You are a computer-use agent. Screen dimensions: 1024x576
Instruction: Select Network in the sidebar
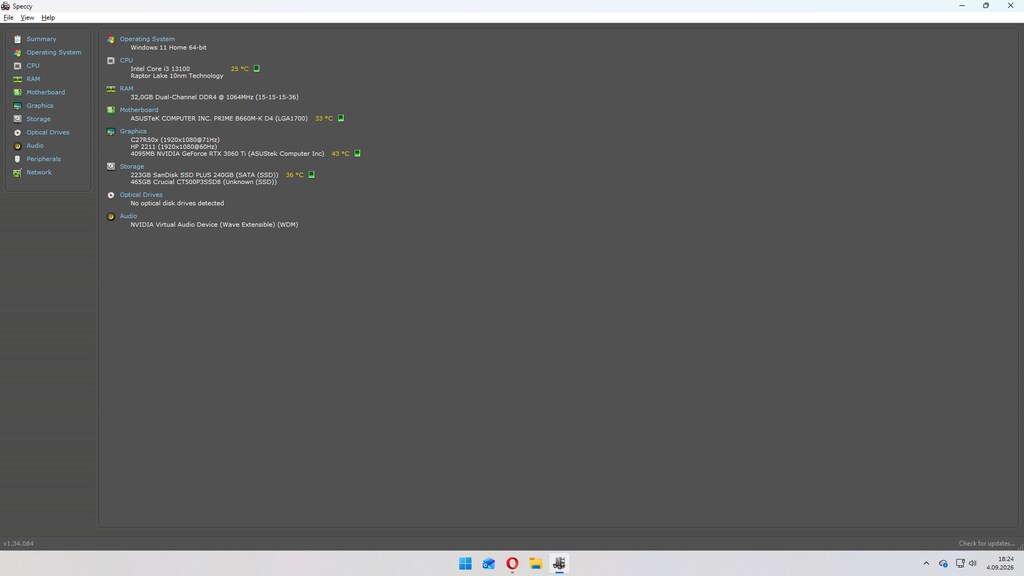click(39, 172)
